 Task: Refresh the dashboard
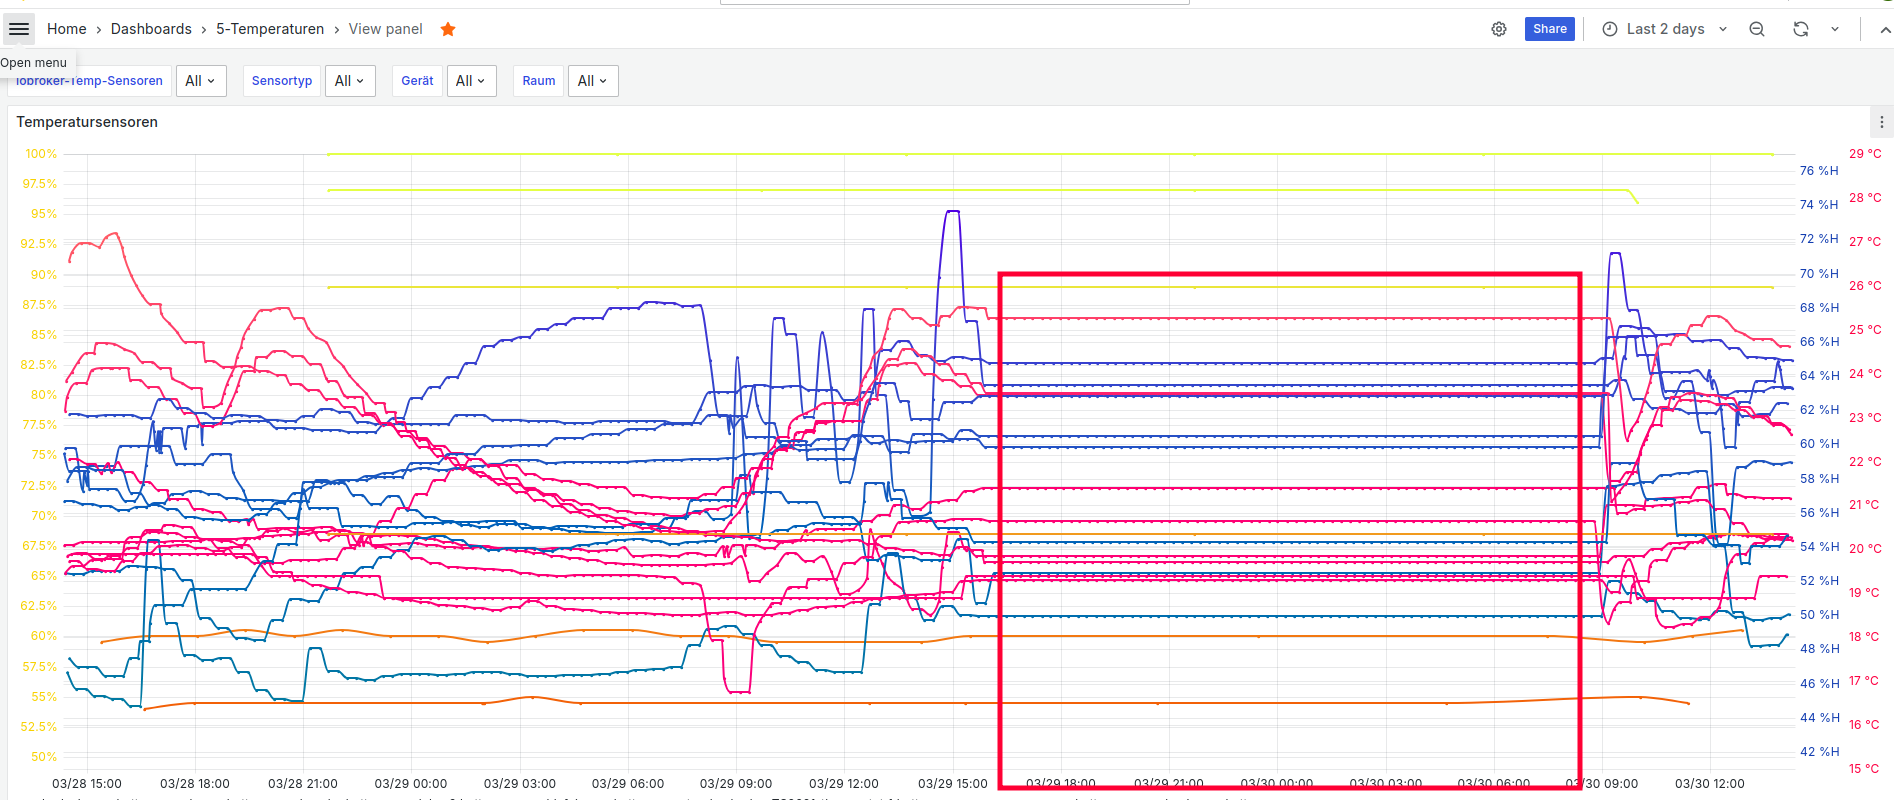(x=1801, y=29)
